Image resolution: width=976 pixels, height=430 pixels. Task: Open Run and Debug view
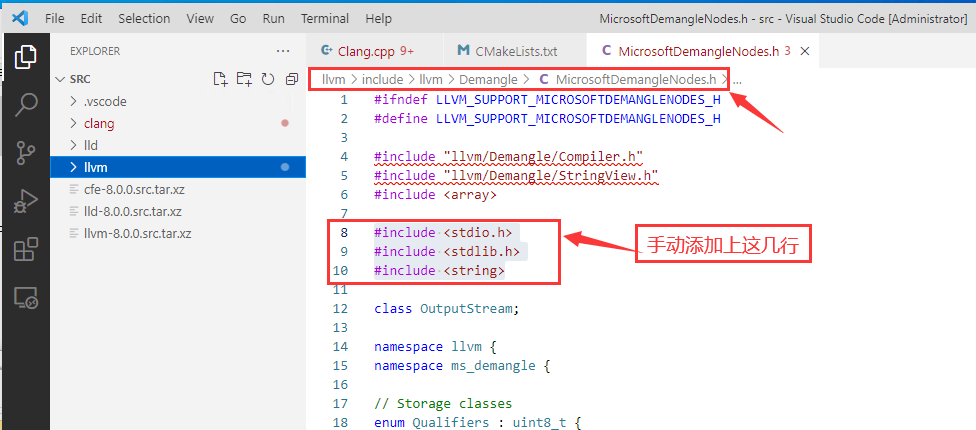[x=26, y=202]
